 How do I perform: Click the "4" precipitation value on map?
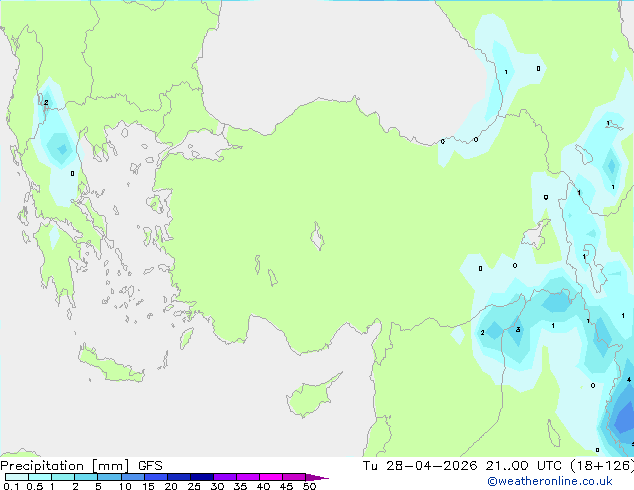(x=629, y=380)
